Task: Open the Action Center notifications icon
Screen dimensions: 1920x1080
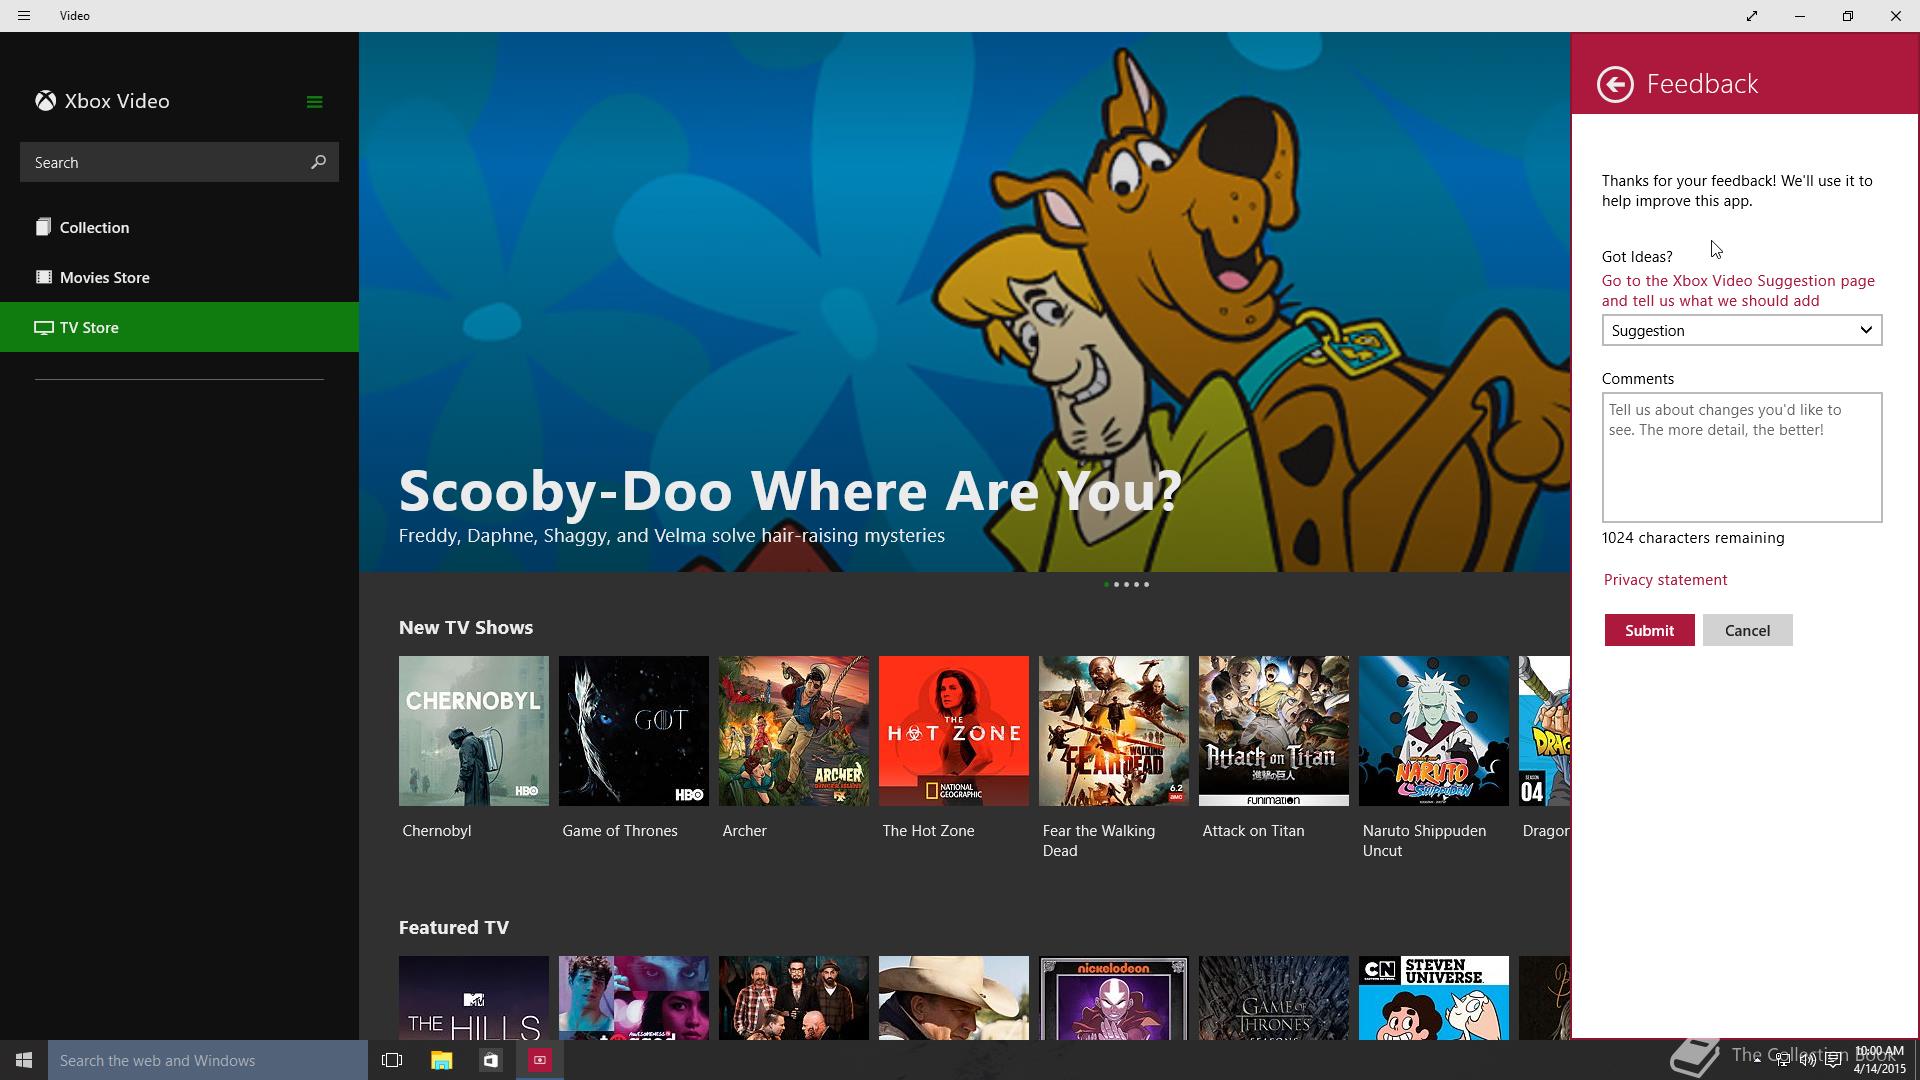Action: [1833, 1061]
